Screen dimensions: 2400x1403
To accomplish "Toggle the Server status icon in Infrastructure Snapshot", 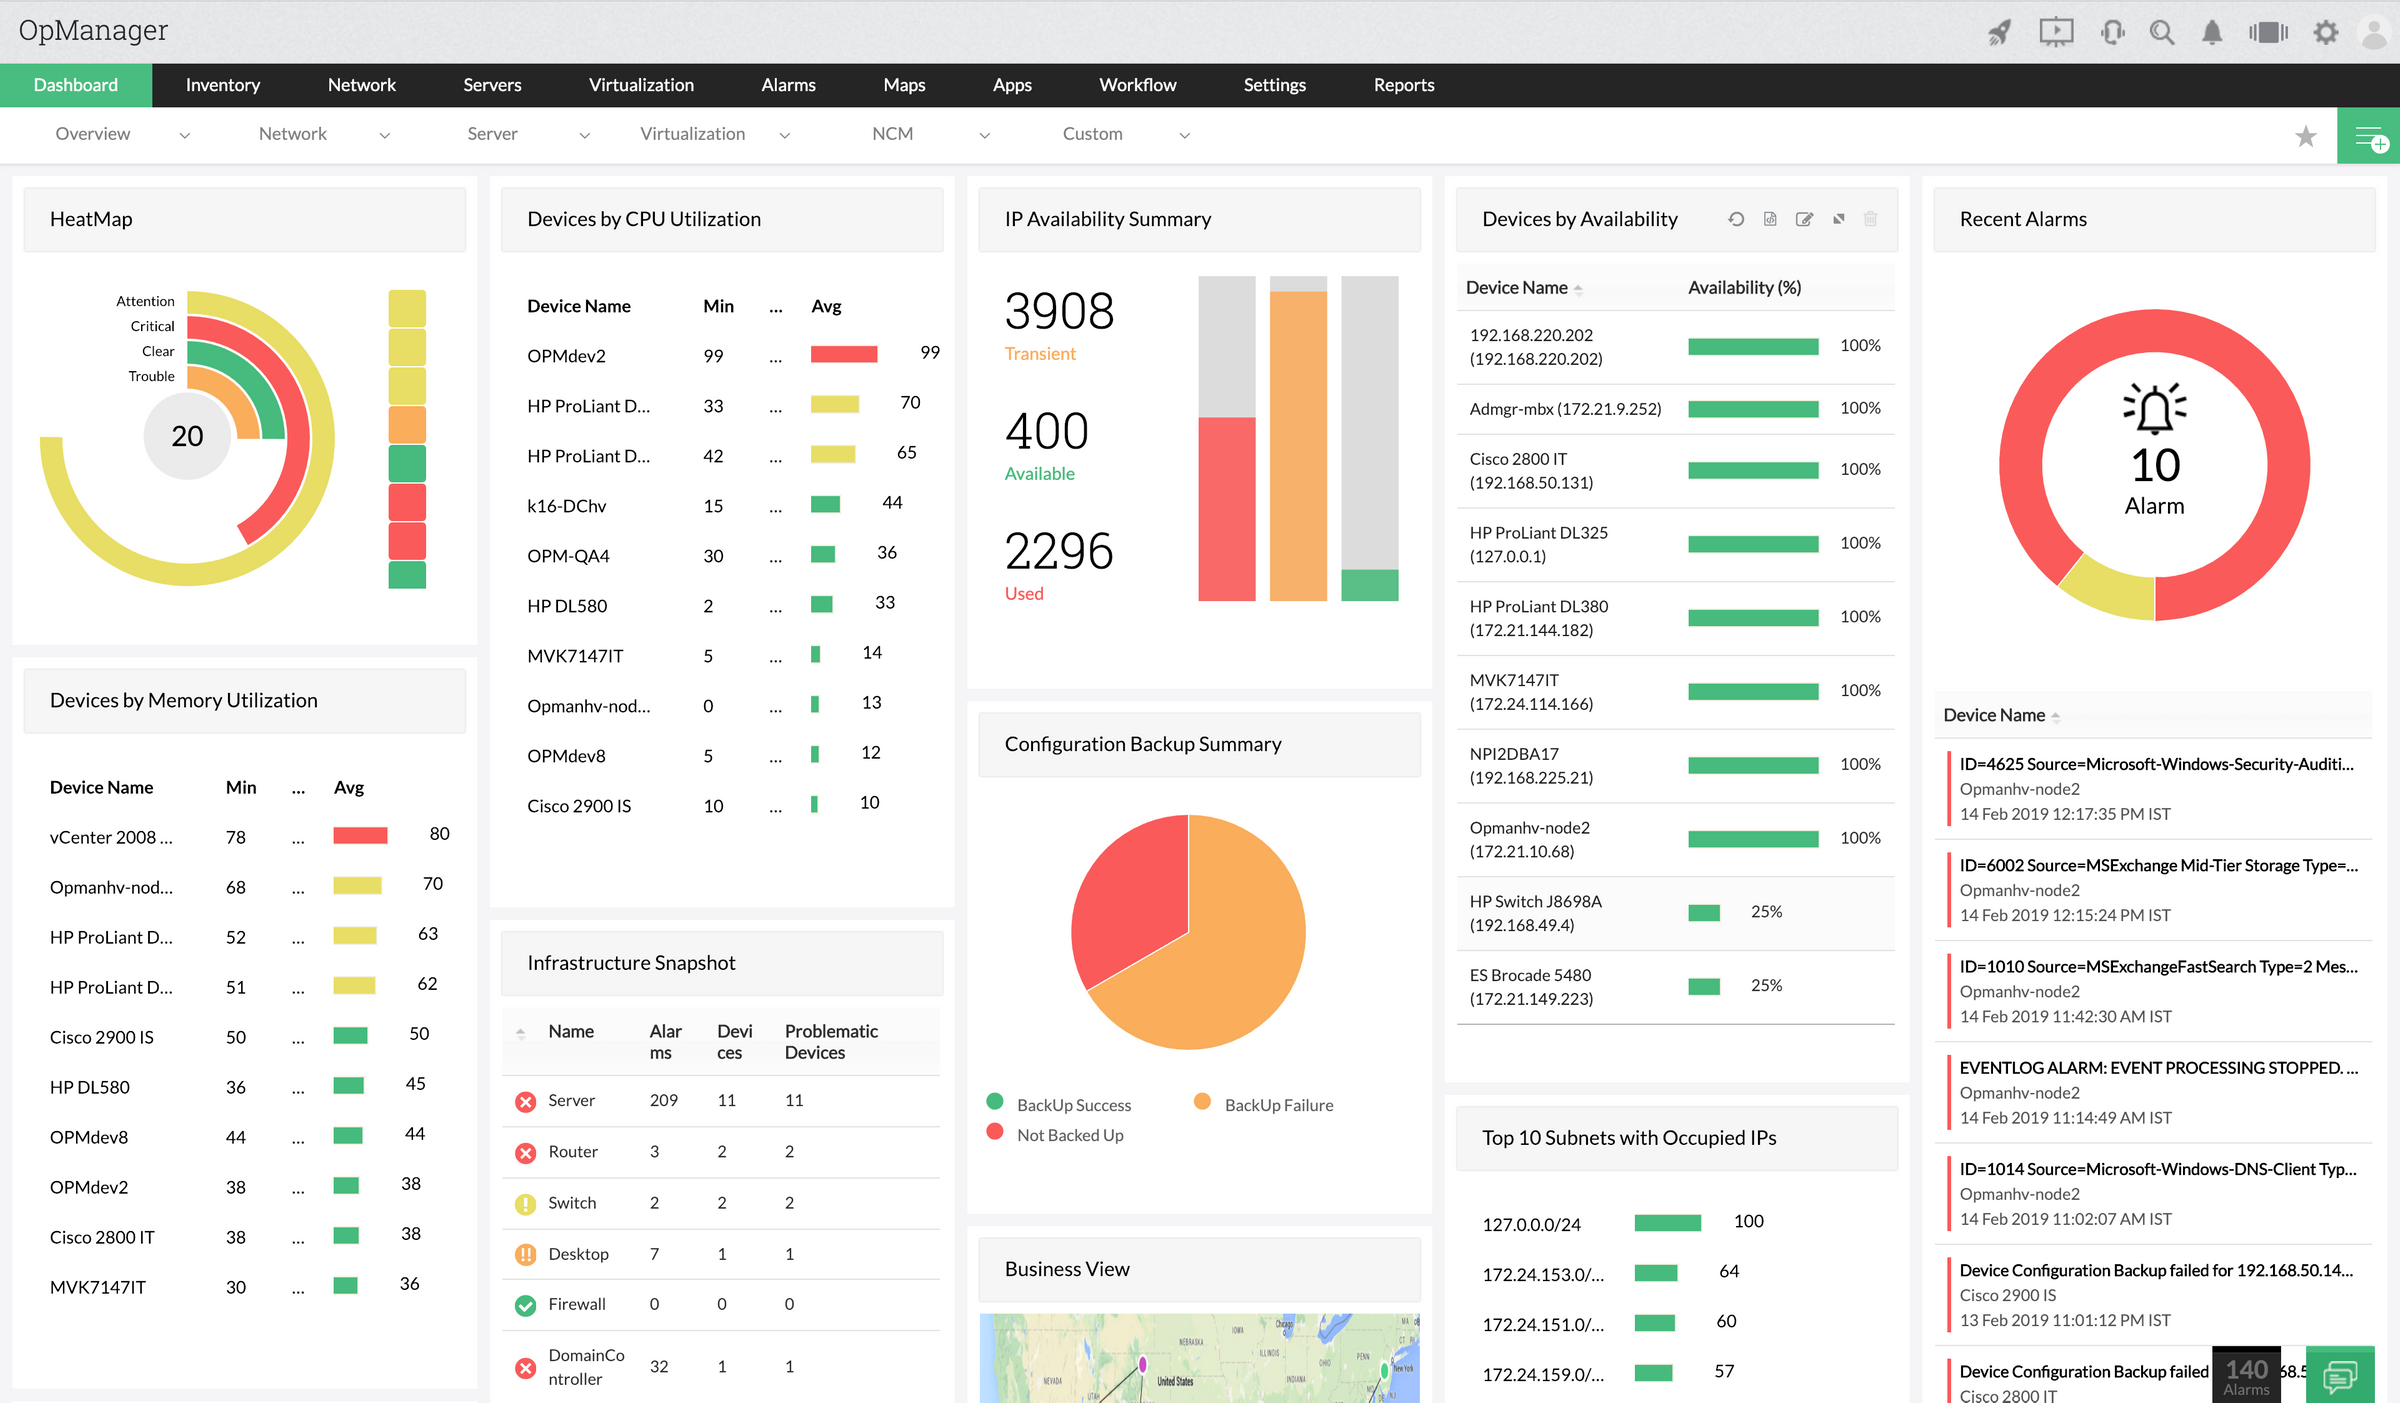I will (x=524, y=1101).
